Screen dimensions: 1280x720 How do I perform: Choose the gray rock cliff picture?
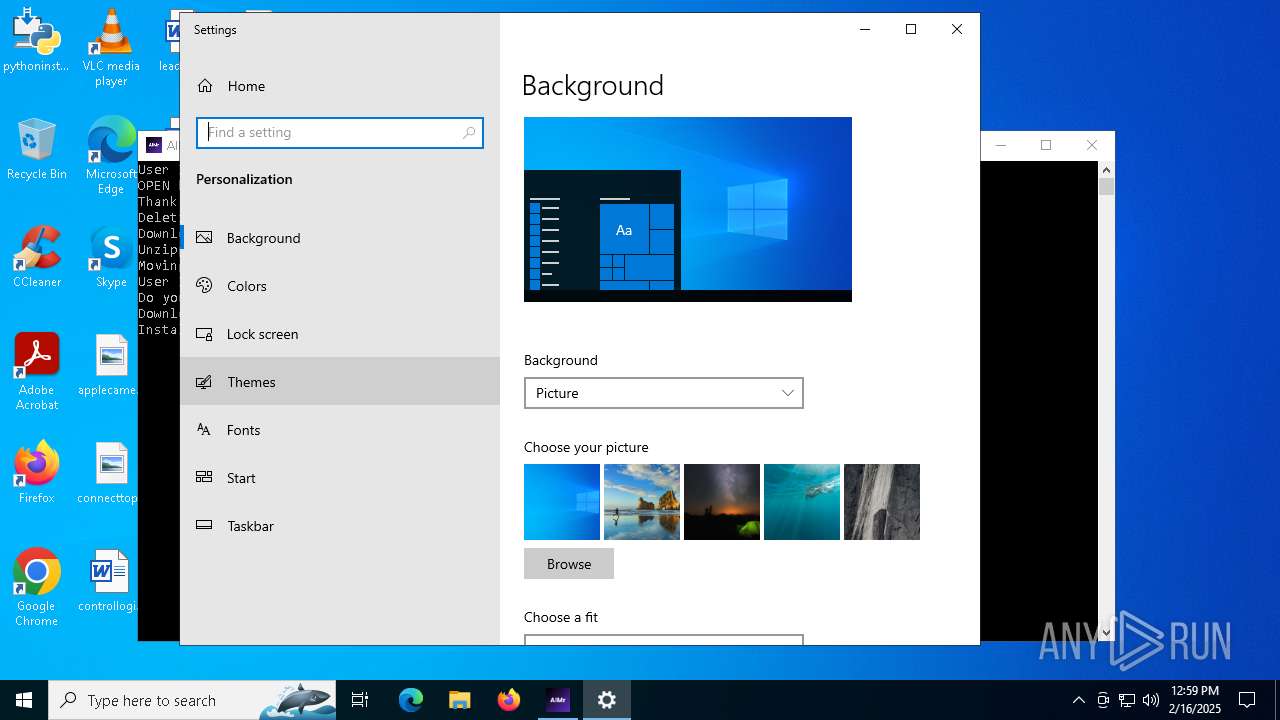click(882, 502)
